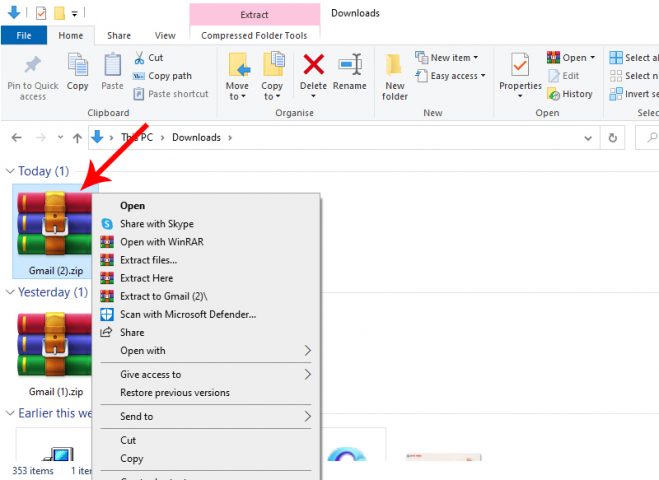Click Paste shortcut in the ribbon
The image size is (659, 480).
[x=171, y=94]
